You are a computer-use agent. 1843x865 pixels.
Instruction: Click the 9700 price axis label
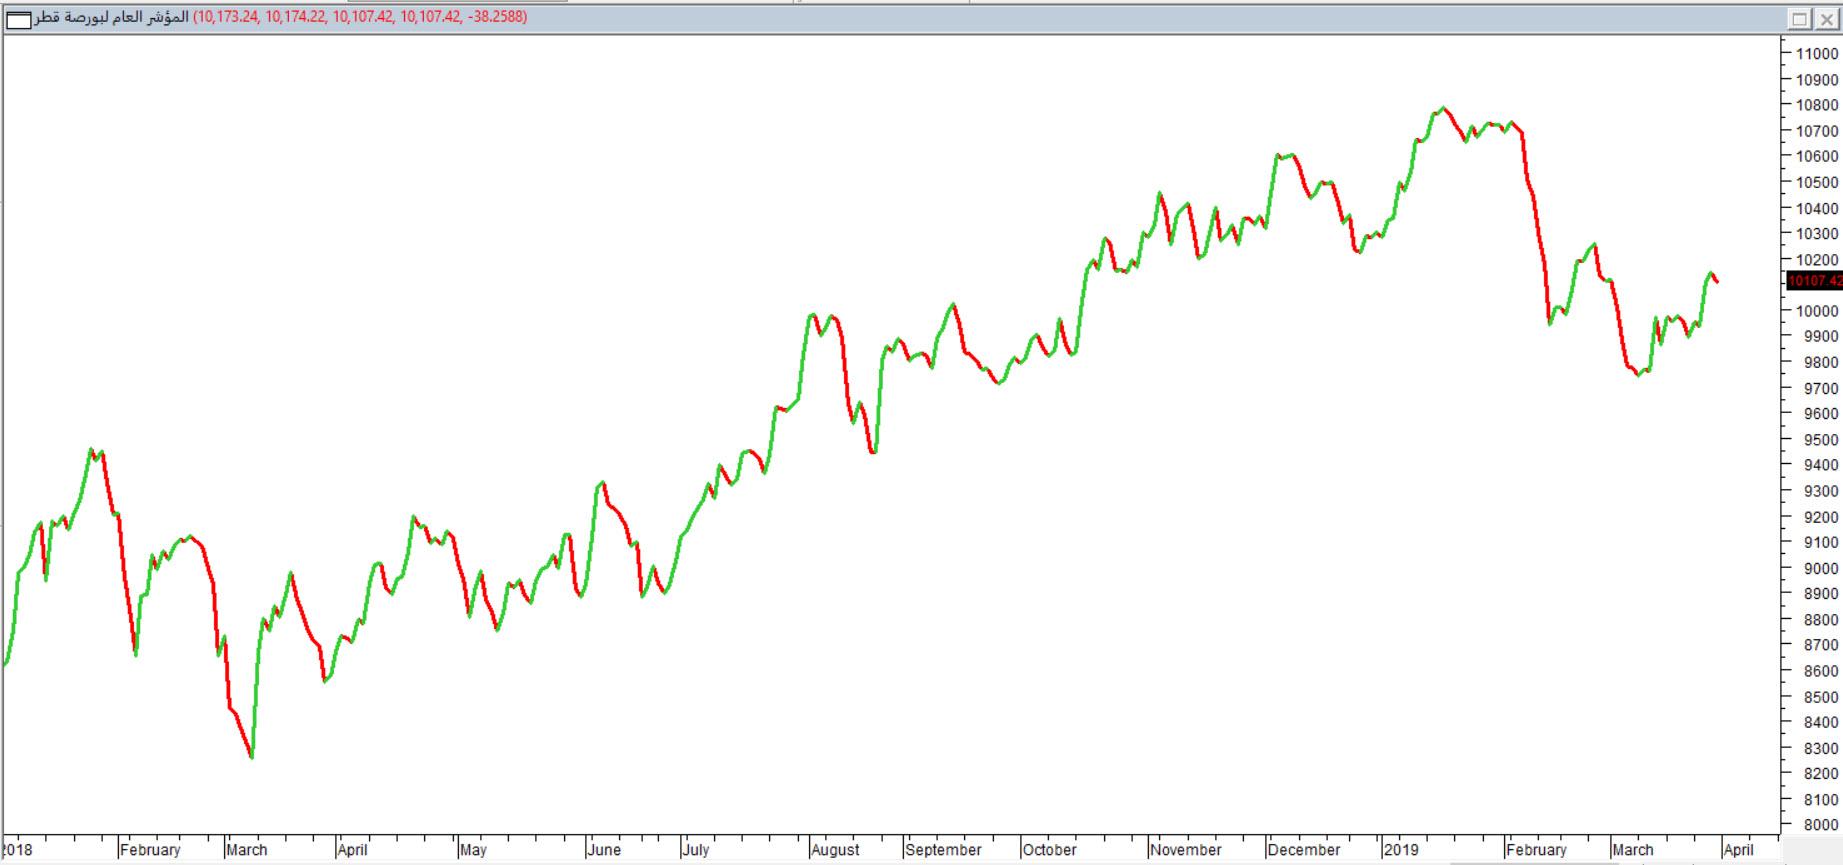point(1821,389)
